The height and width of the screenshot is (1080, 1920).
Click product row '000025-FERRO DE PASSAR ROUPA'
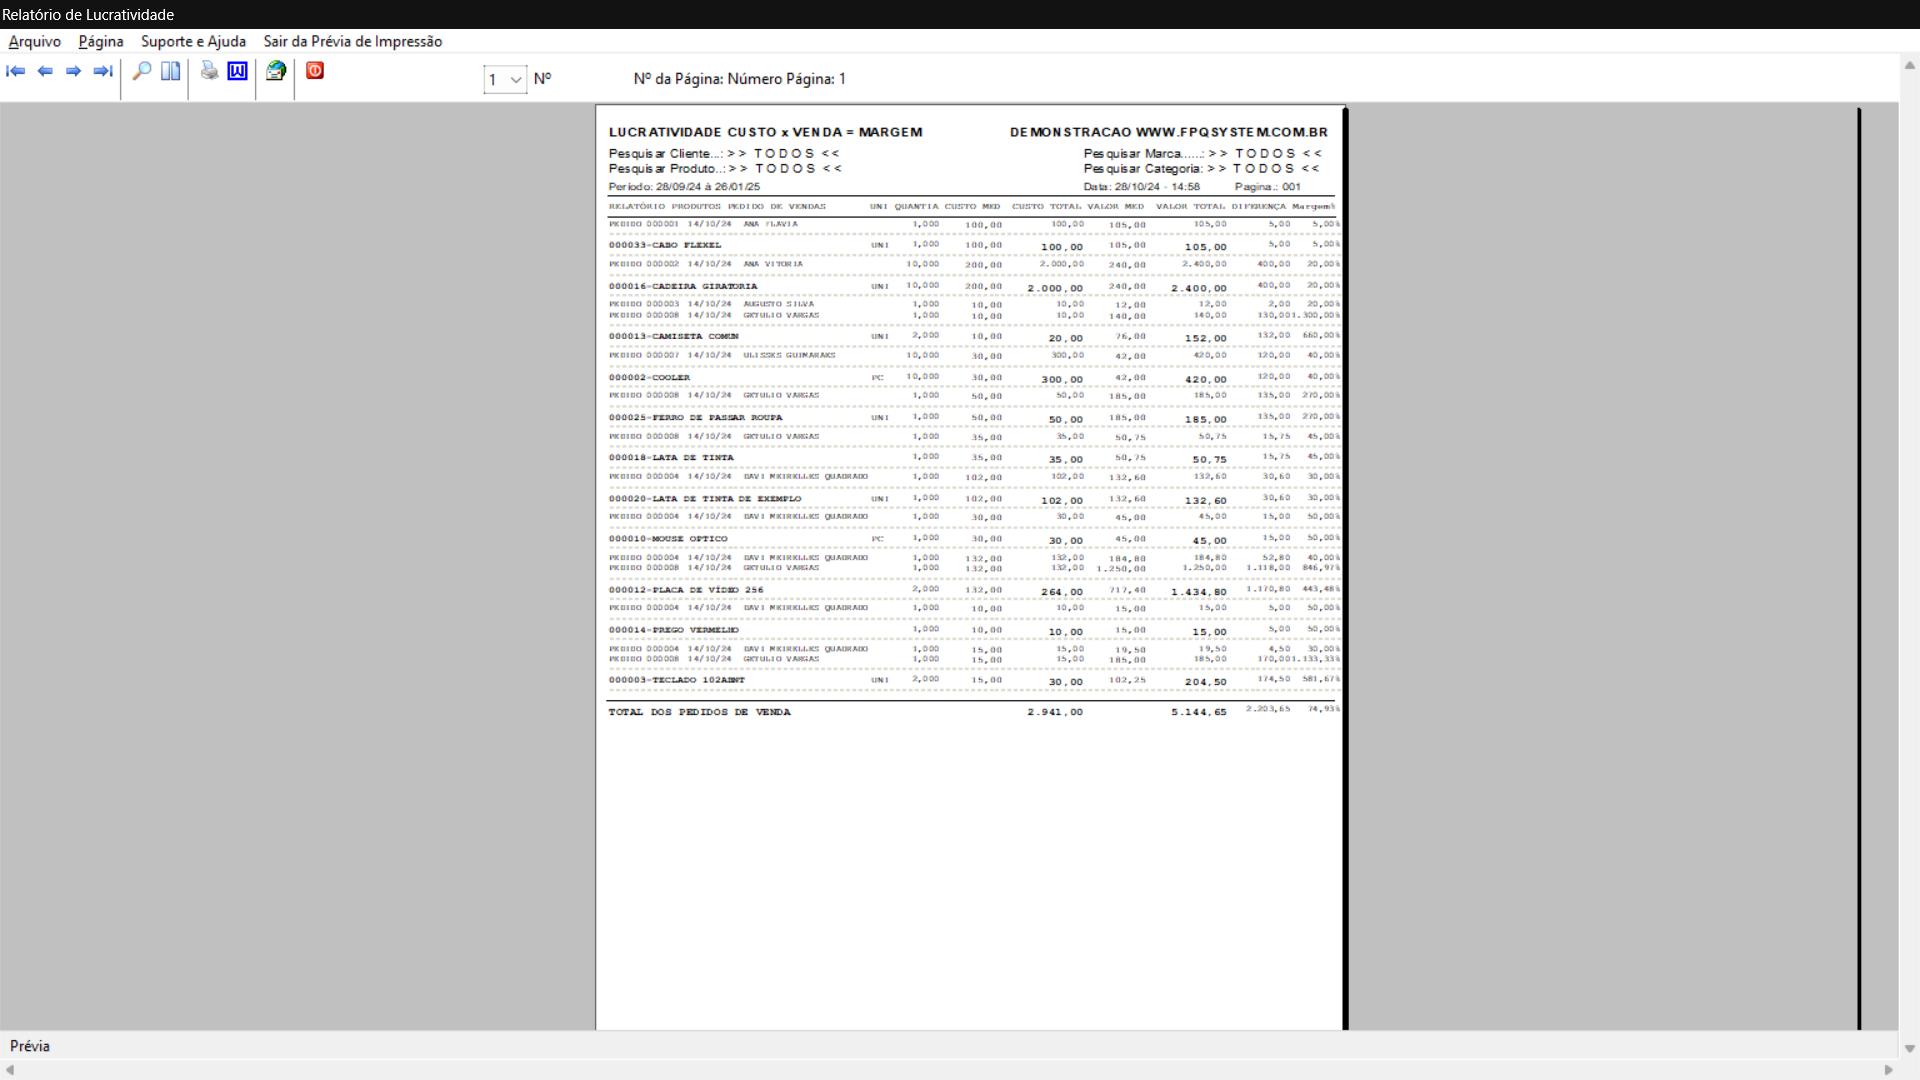pos(974,418)
